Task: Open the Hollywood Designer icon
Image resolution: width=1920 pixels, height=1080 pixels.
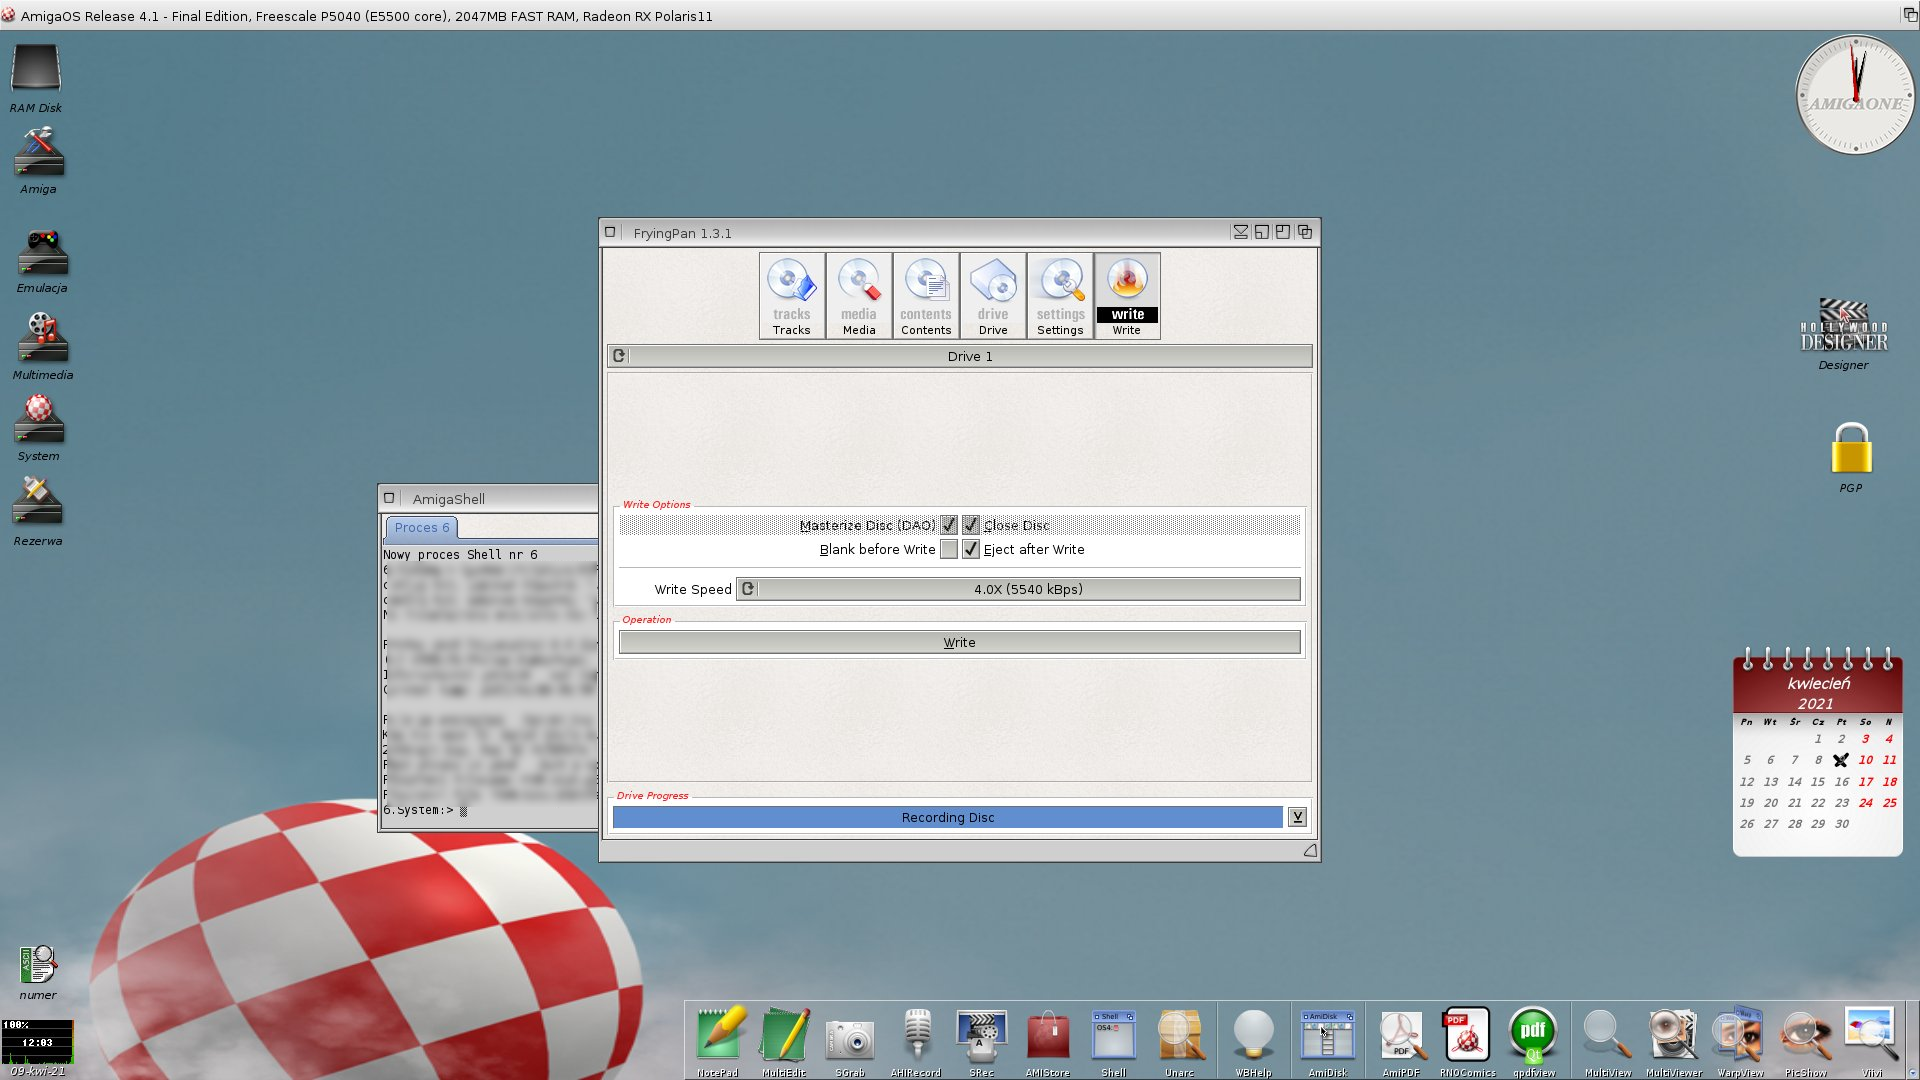Action: [1843, 334]
